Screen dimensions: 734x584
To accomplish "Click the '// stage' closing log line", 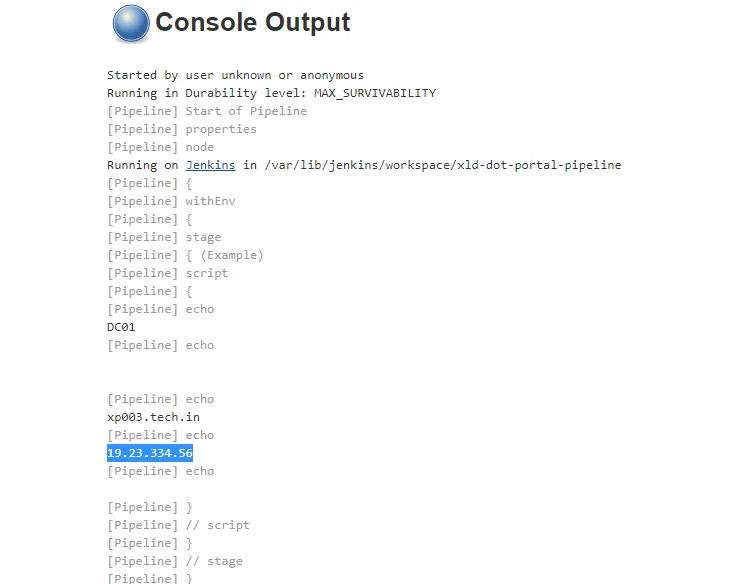I will click(175, 561).
